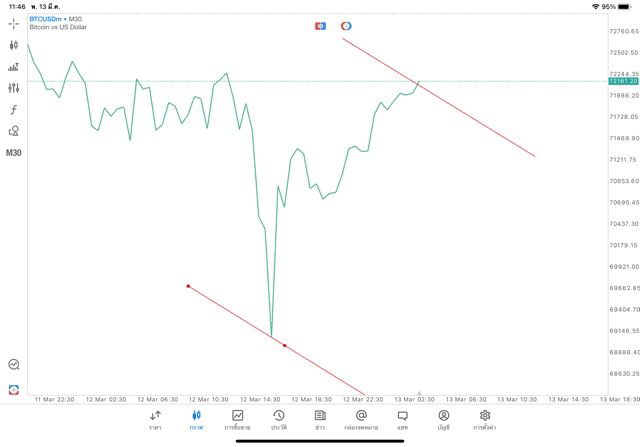The height and width of the screenshot is (447, 640).
Task: Open the BTCUSDm symbol title
Action: click(45, 19)
